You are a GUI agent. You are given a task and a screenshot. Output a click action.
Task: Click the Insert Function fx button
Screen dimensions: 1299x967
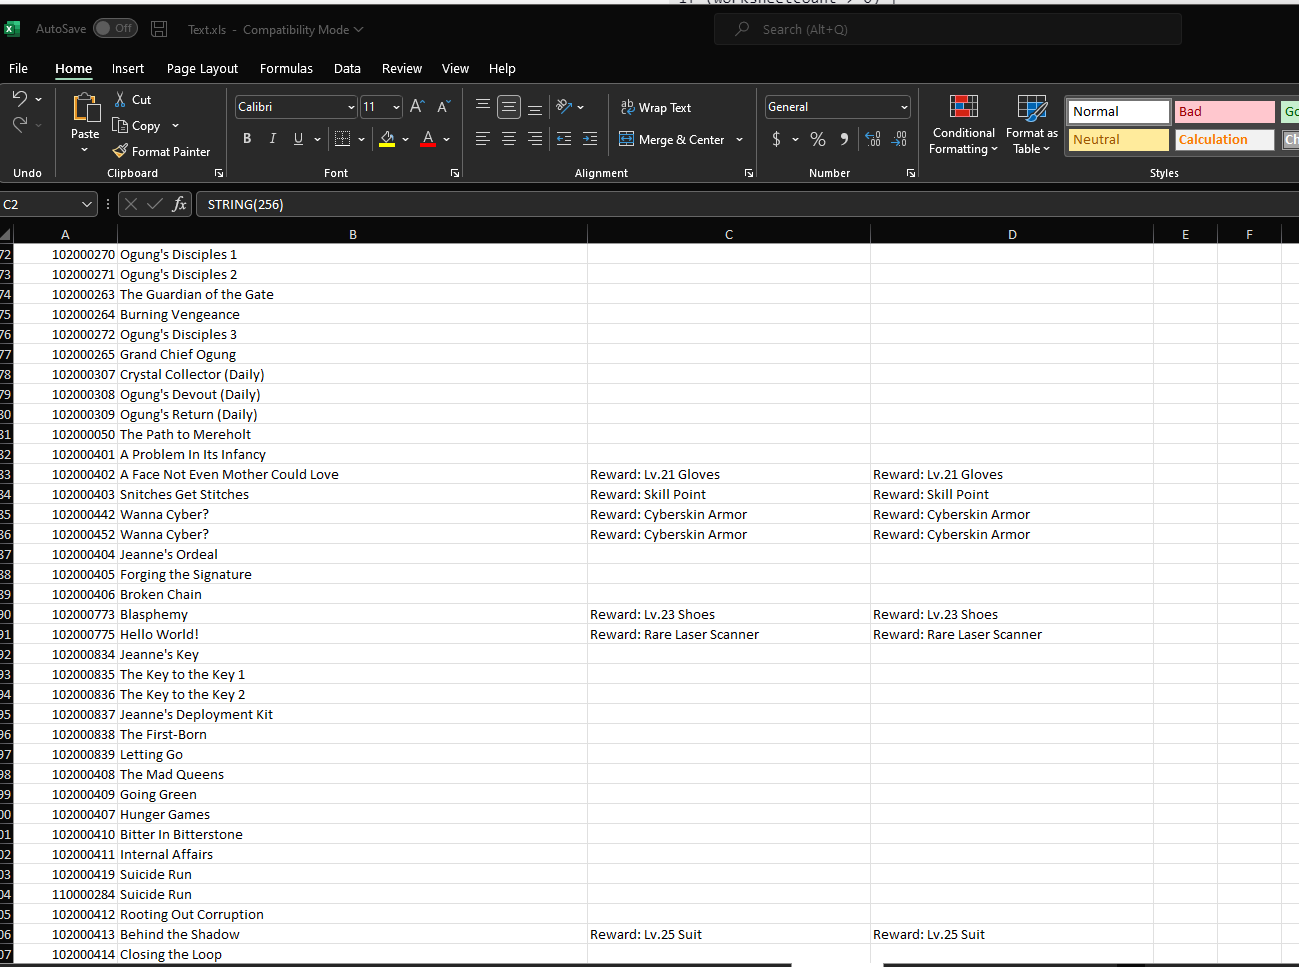[179, 204]
